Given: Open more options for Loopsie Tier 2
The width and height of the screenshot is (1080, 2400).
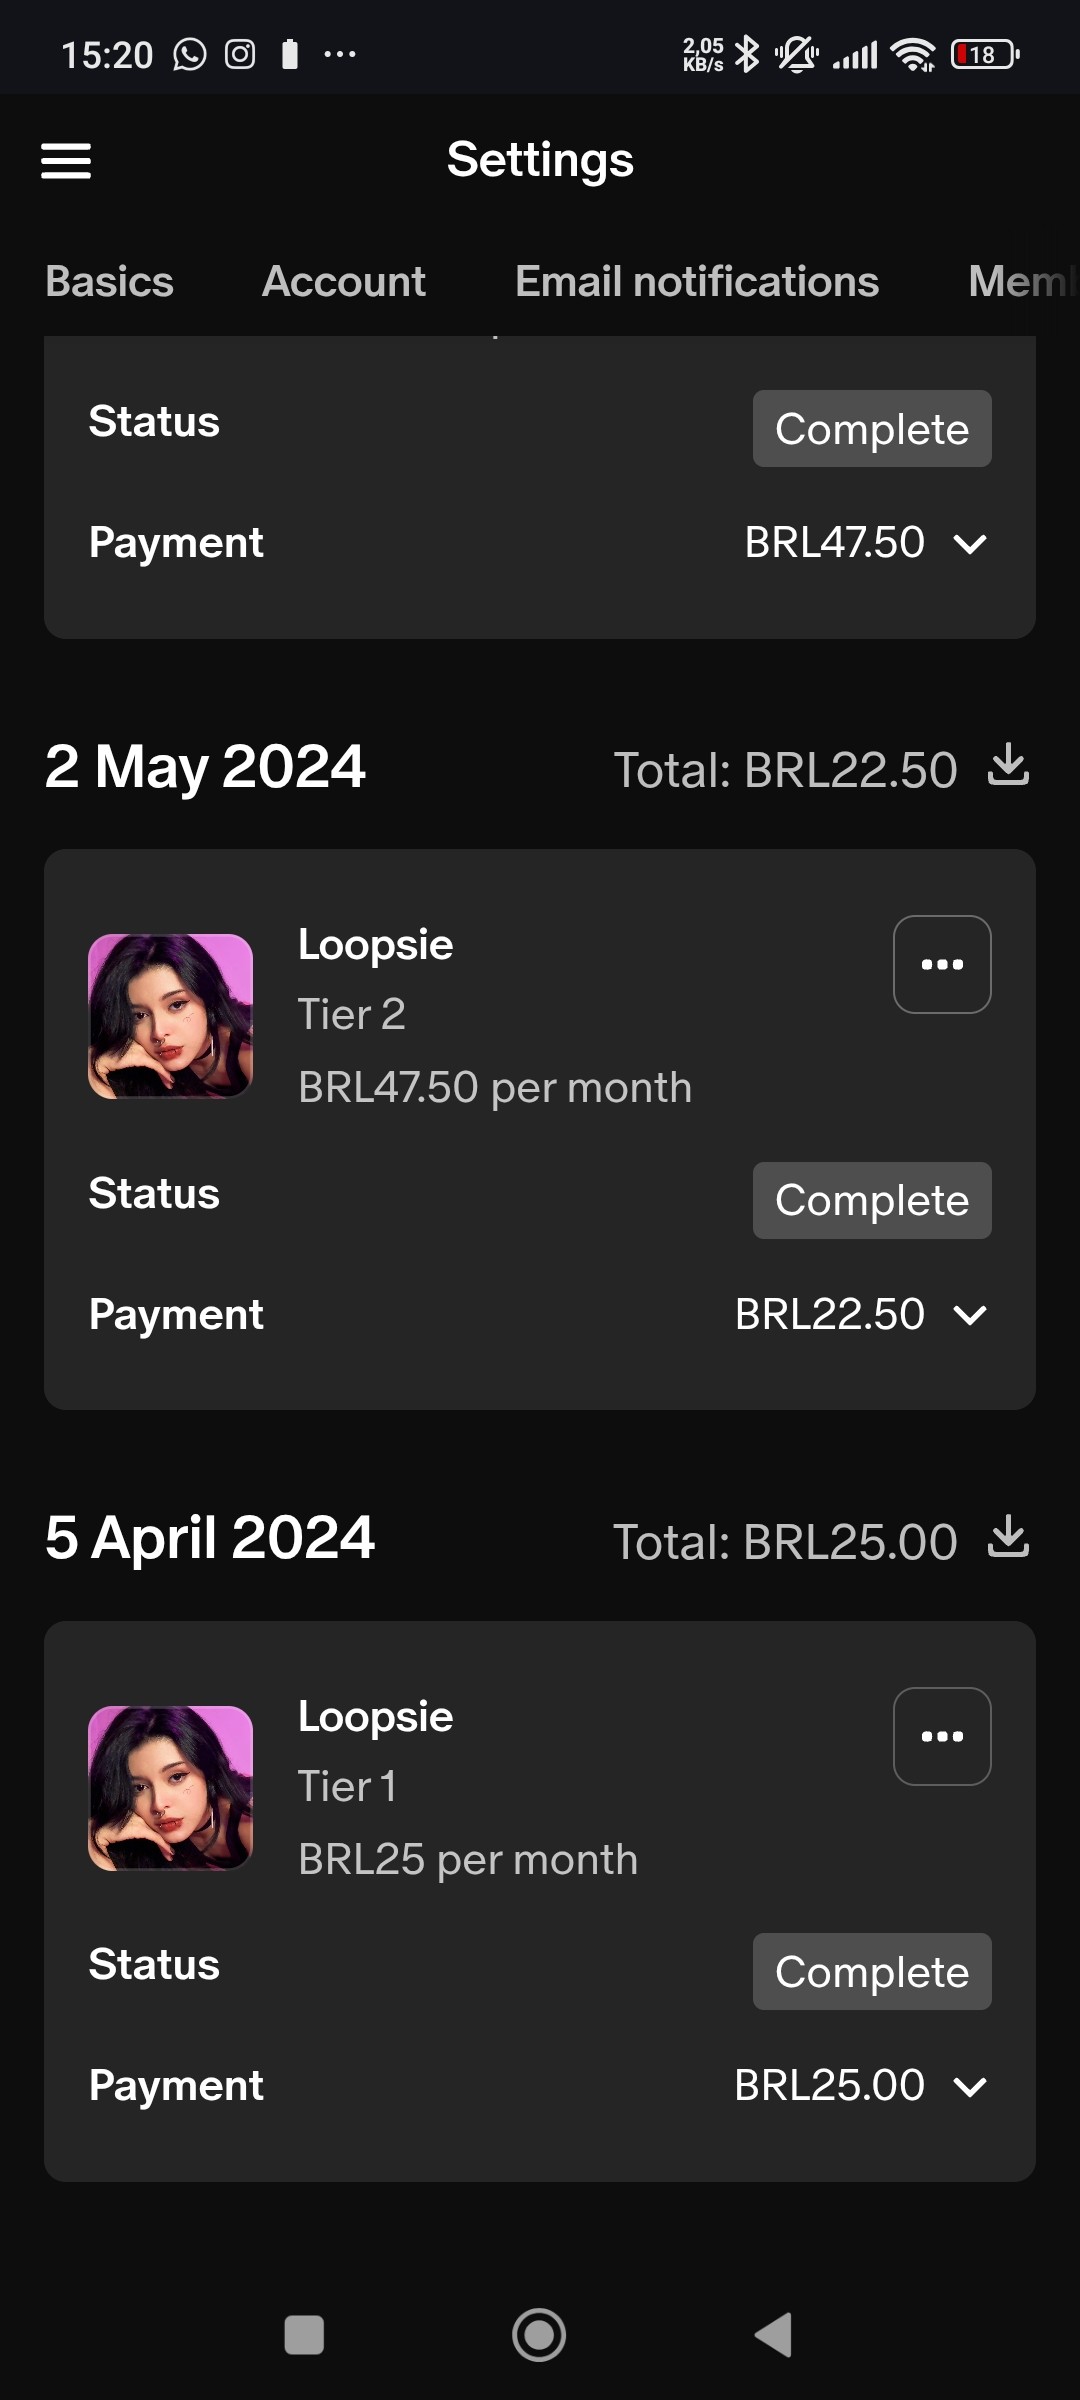Looking at the screenshot, I should click(x=942, y=965).
